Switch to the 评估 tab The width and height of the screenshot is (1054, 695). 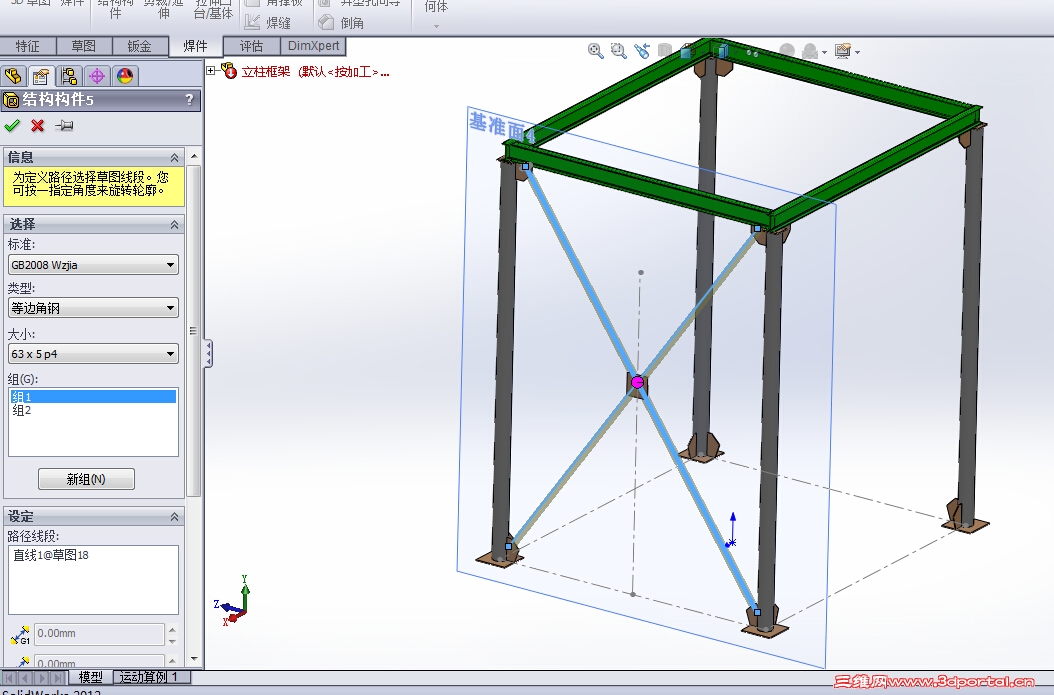(x=251, y=46)
